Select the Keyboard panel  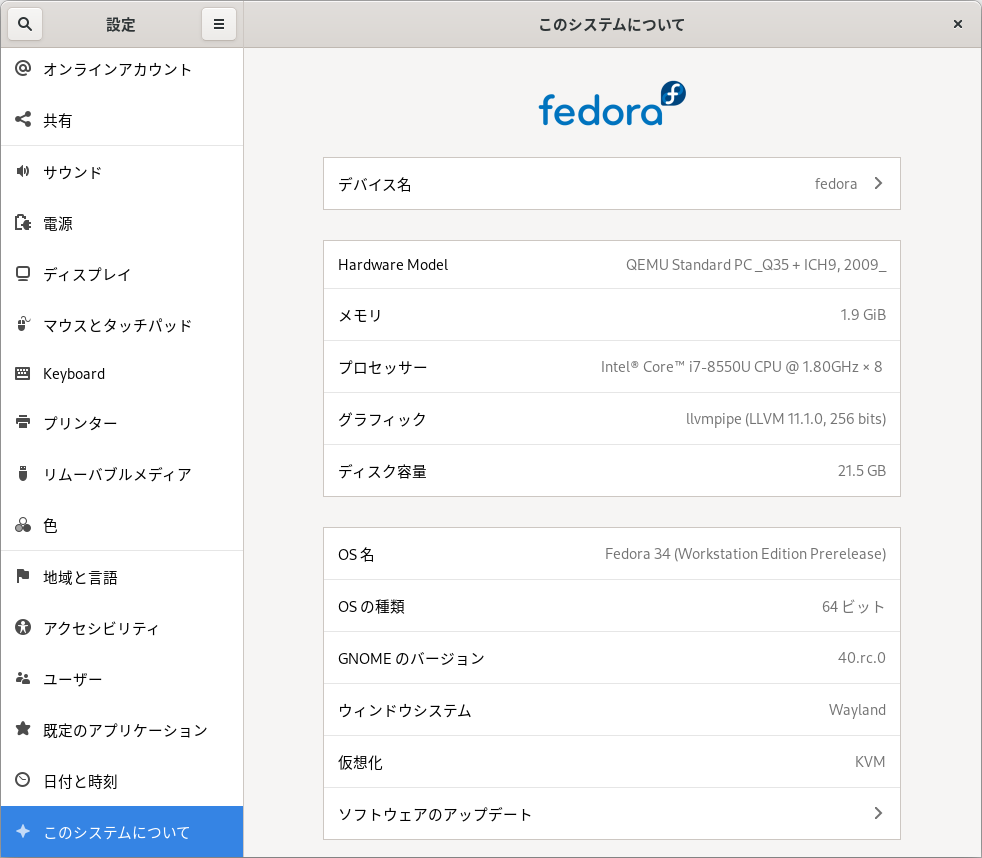122,374
